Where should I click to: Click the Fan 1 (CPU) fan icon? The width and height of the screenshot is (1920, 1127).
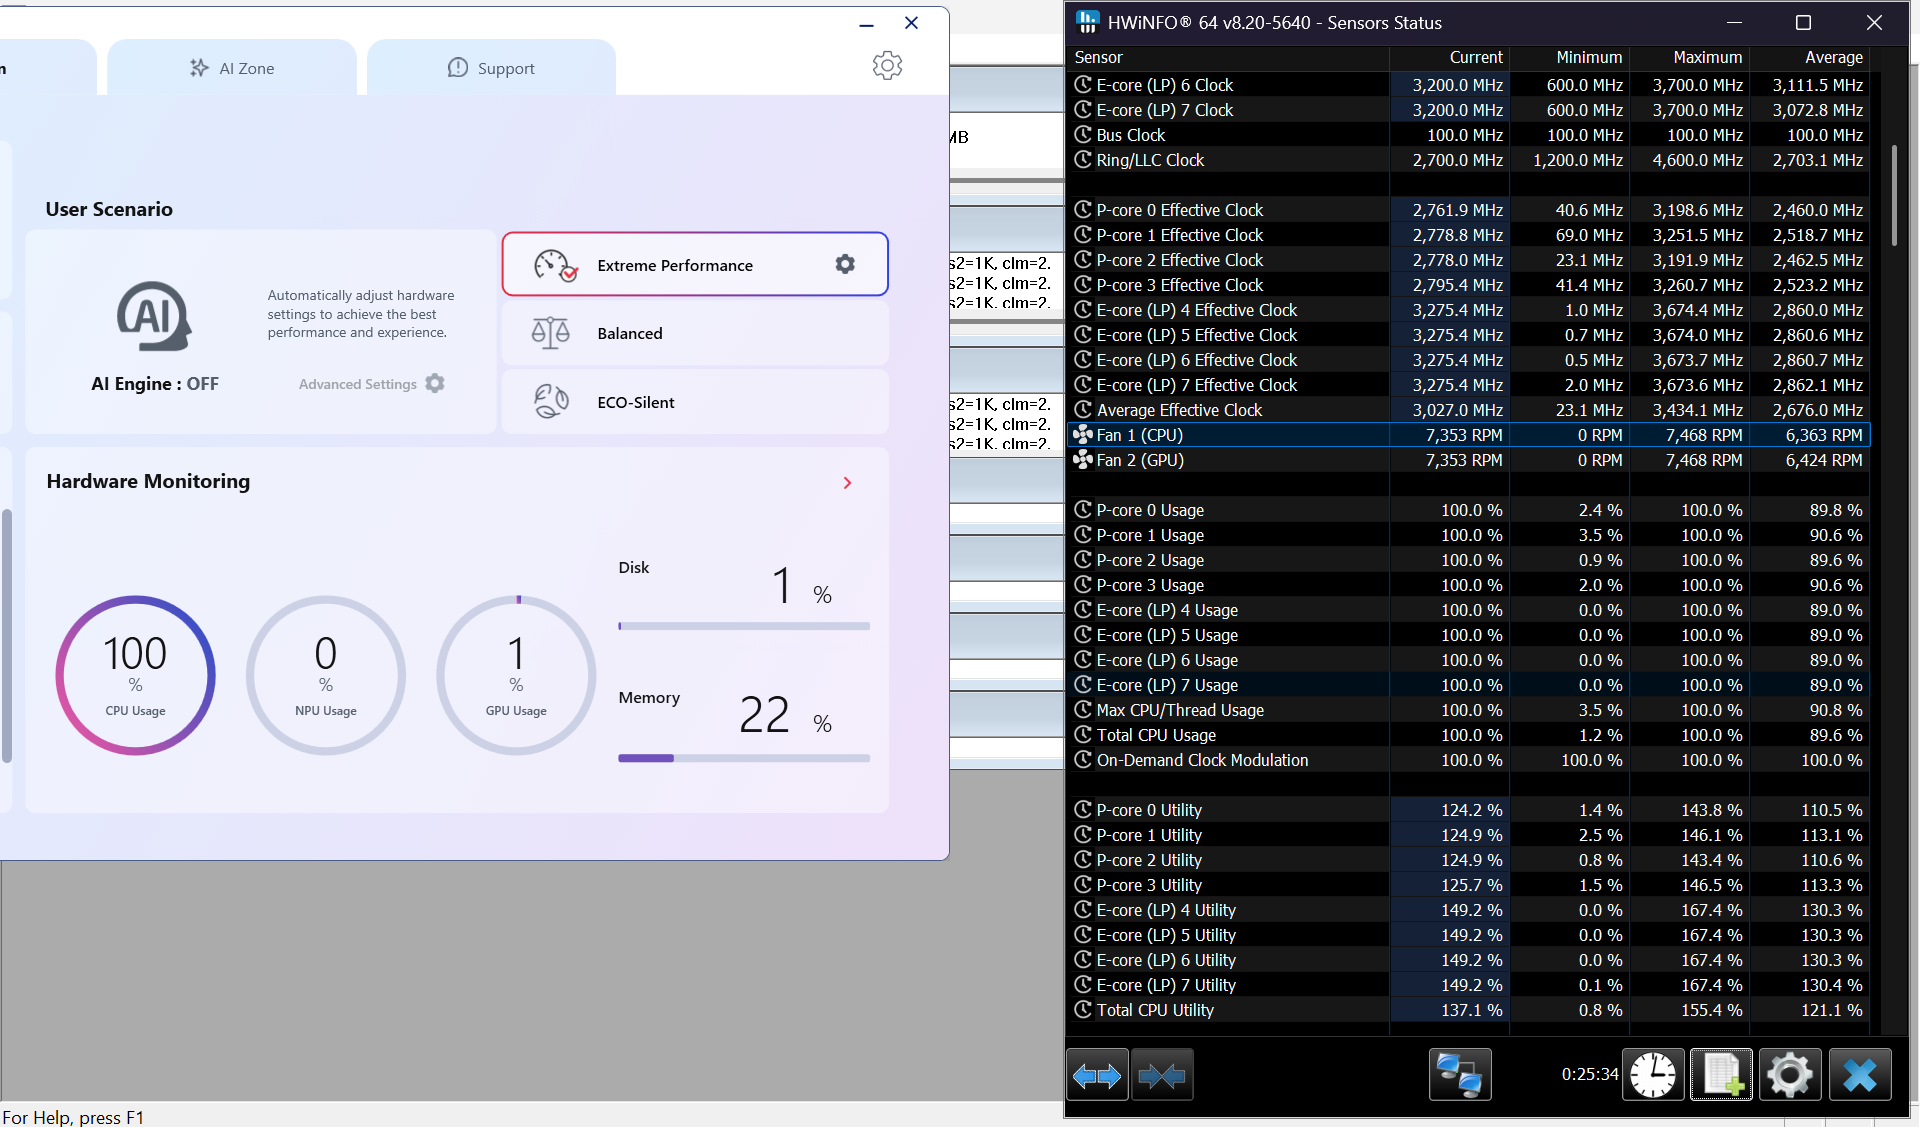coord(1083,435)
